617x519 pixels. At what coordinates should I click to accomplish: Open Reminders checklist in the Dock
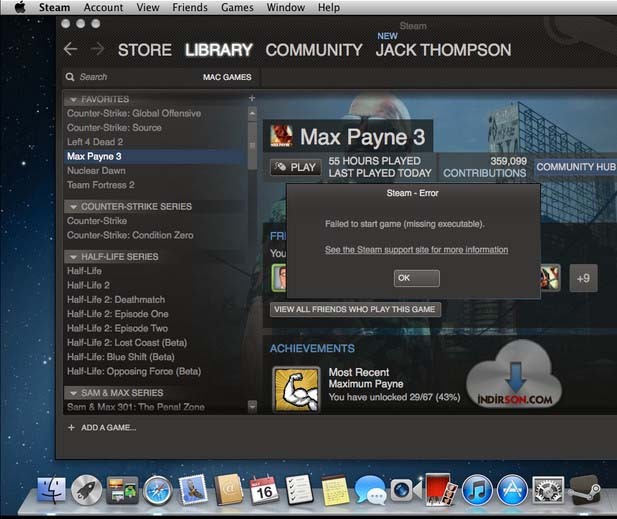click(x=299, y=490)
